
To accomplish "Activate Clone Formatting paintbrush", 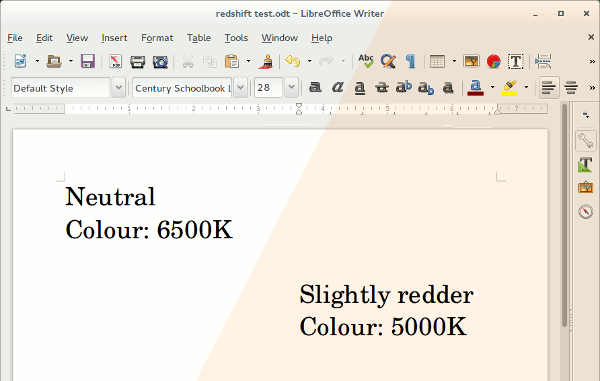I will [x=266, y=61].
